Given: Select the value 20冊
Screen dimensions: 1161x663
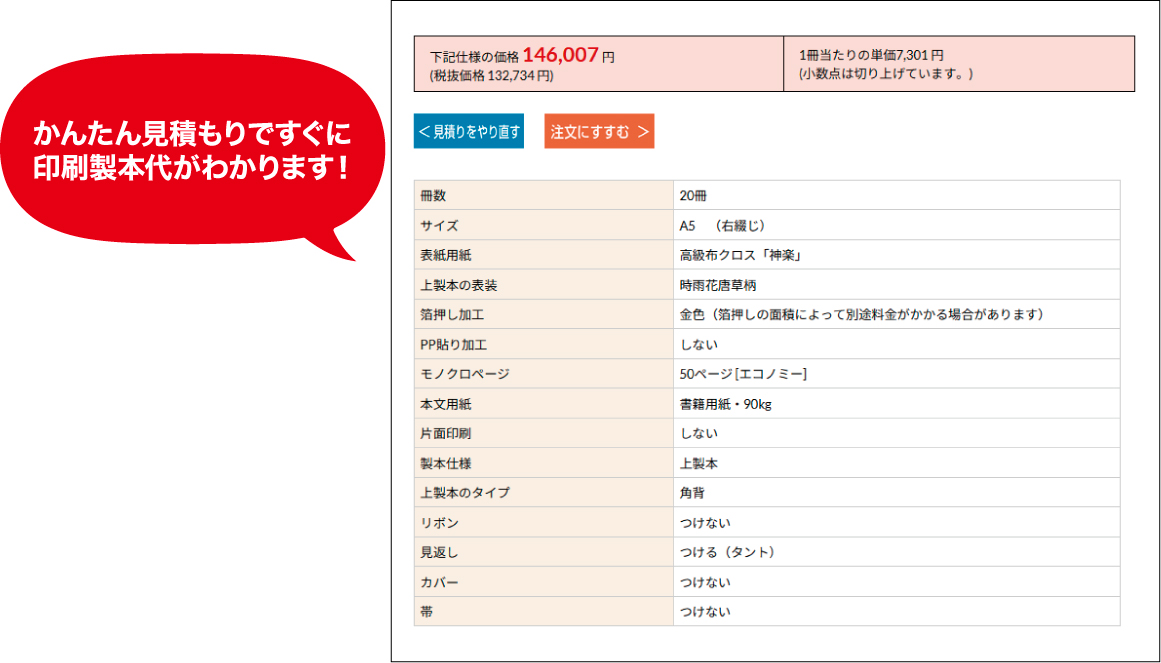Looking at the screenshot, I should (x=694, y=196).
